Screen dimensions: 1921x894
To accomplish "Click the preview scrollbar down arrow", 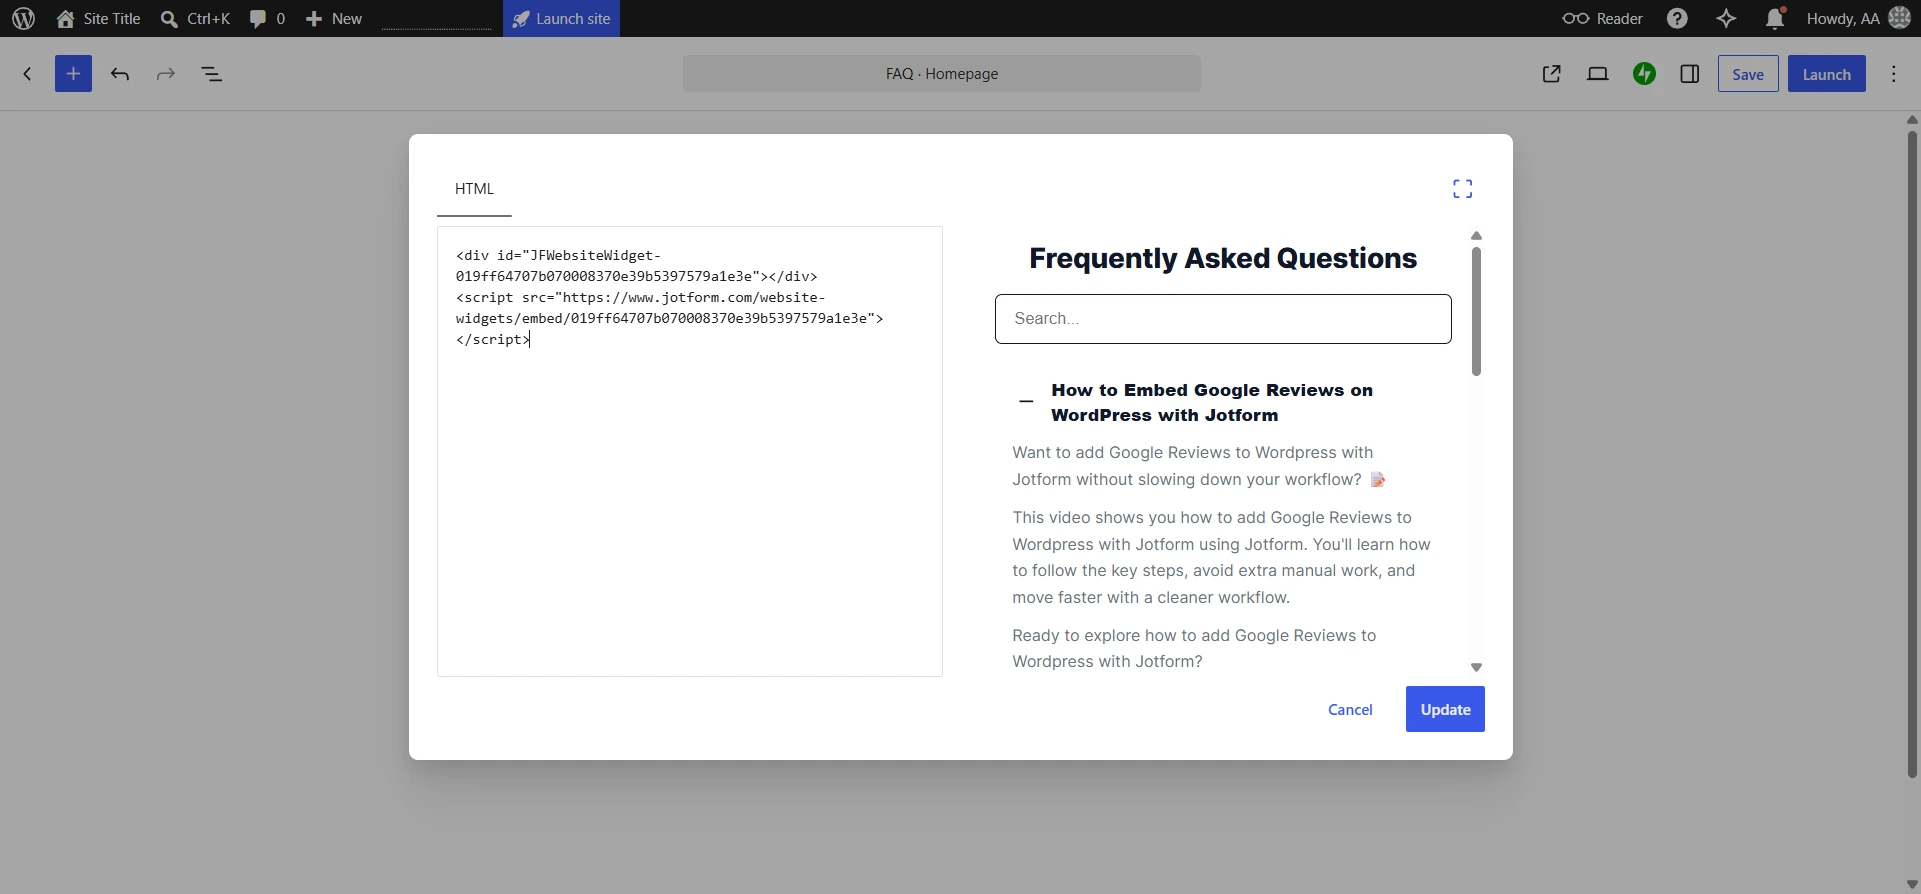I will (x=1476, y=667).
